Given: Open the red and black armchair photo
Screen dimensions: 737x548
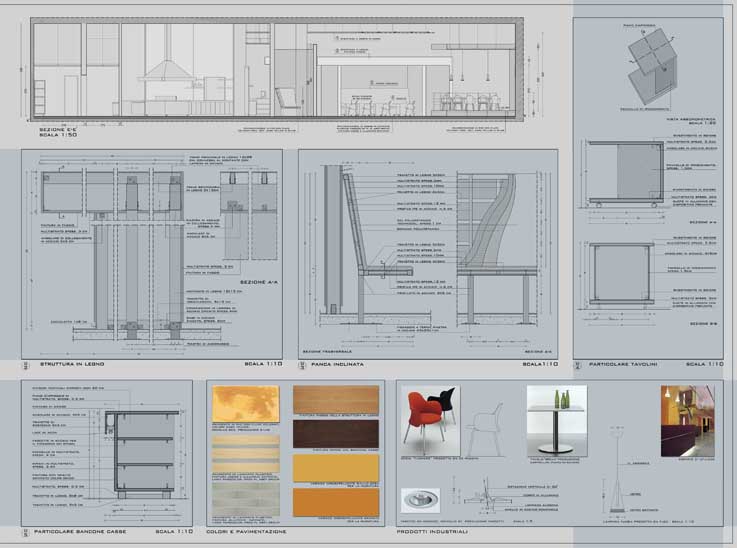Looking at the screenshot, I should pyautogui.click(x=430, y=421).
